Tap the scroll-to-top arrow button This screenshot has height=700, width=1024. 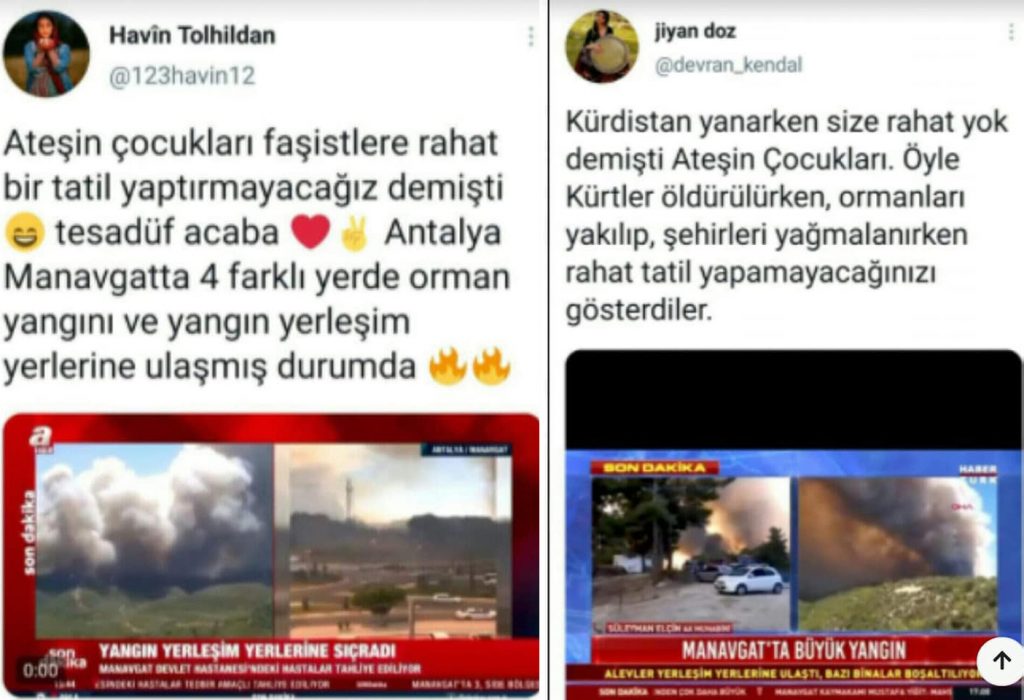(x=1000, y=660)
